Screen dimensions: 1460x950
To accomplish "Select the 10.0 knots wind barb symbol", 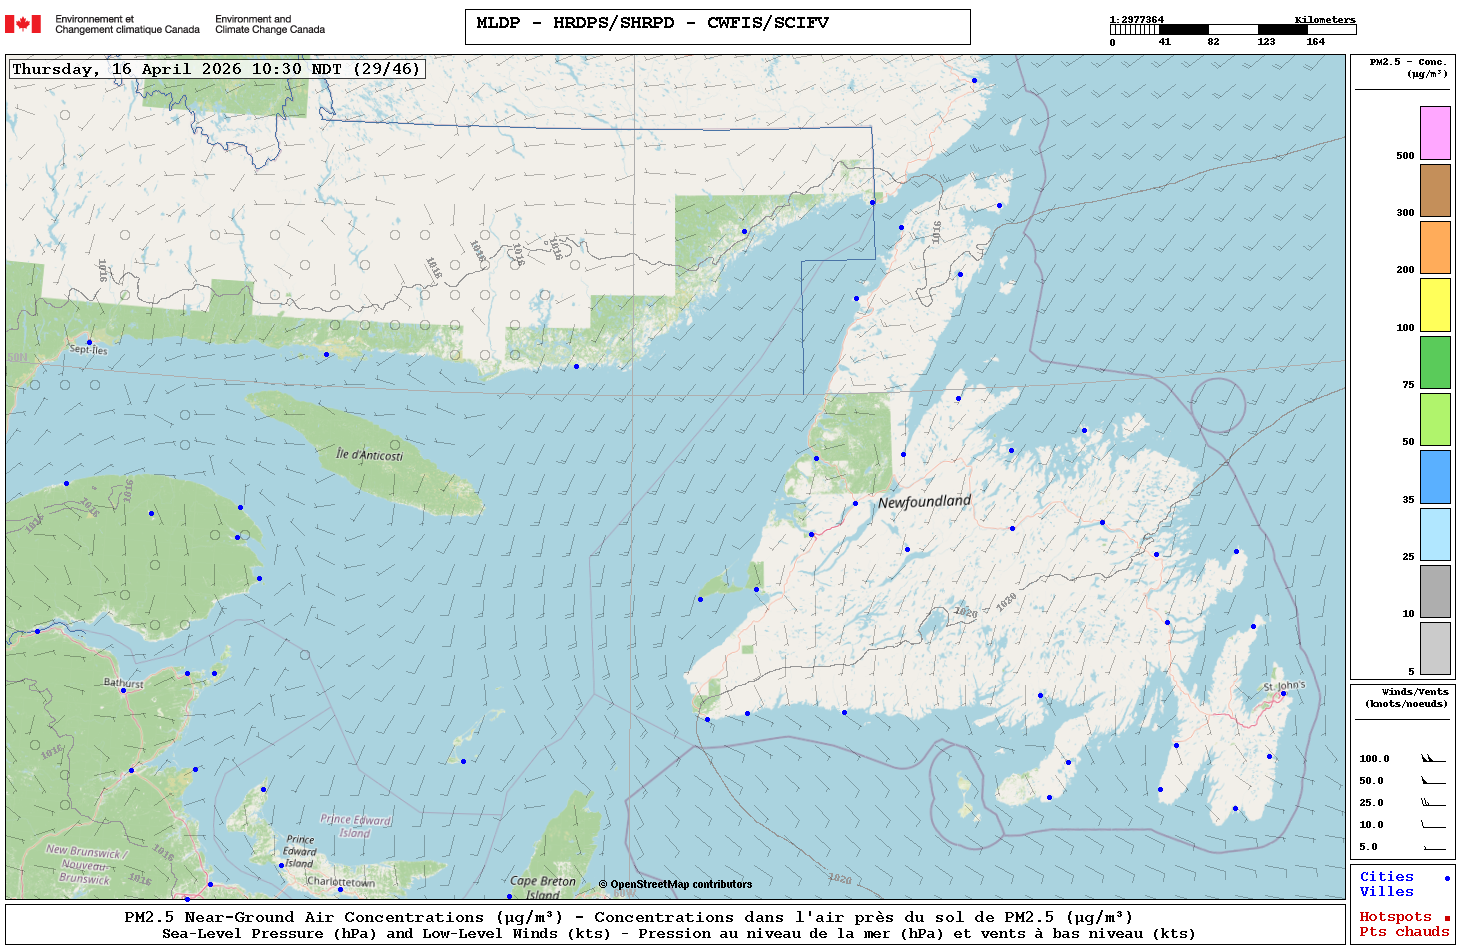I will tap(1433, 825).
